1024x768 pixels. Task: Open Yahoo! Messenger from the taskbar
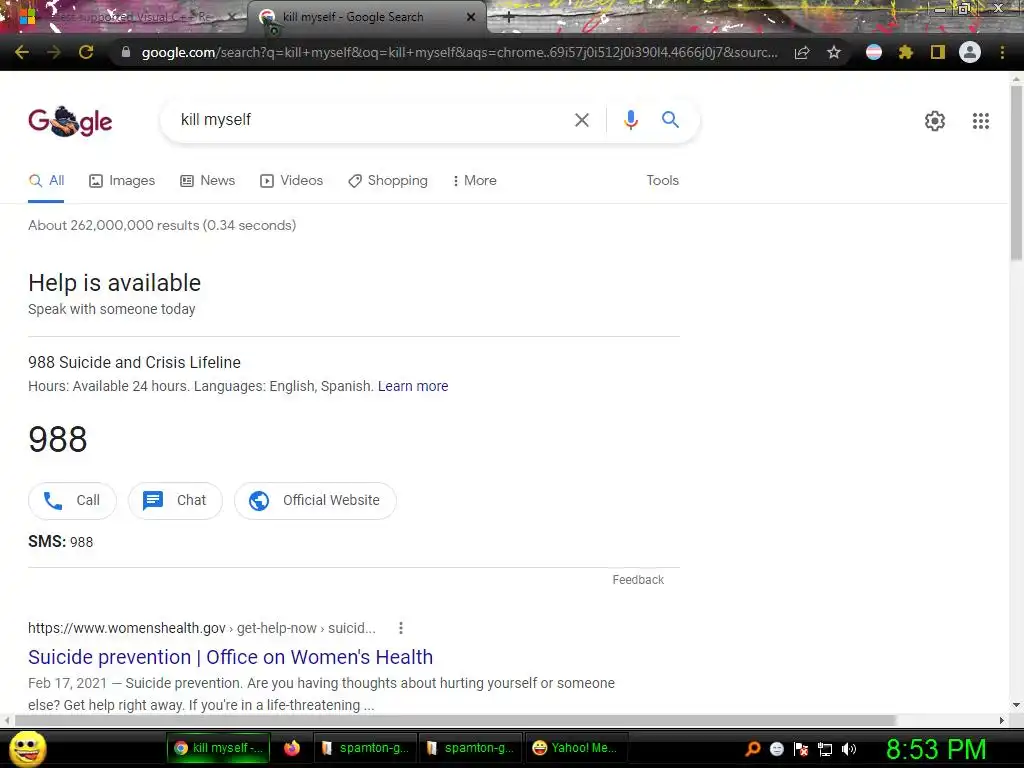coord(575,748)
